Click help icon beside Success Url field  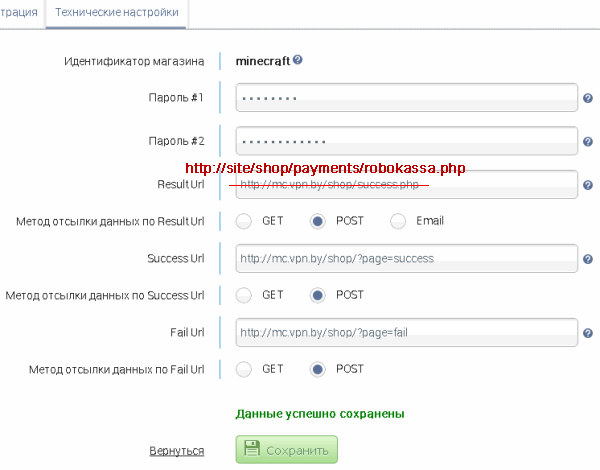click(588, 259)
